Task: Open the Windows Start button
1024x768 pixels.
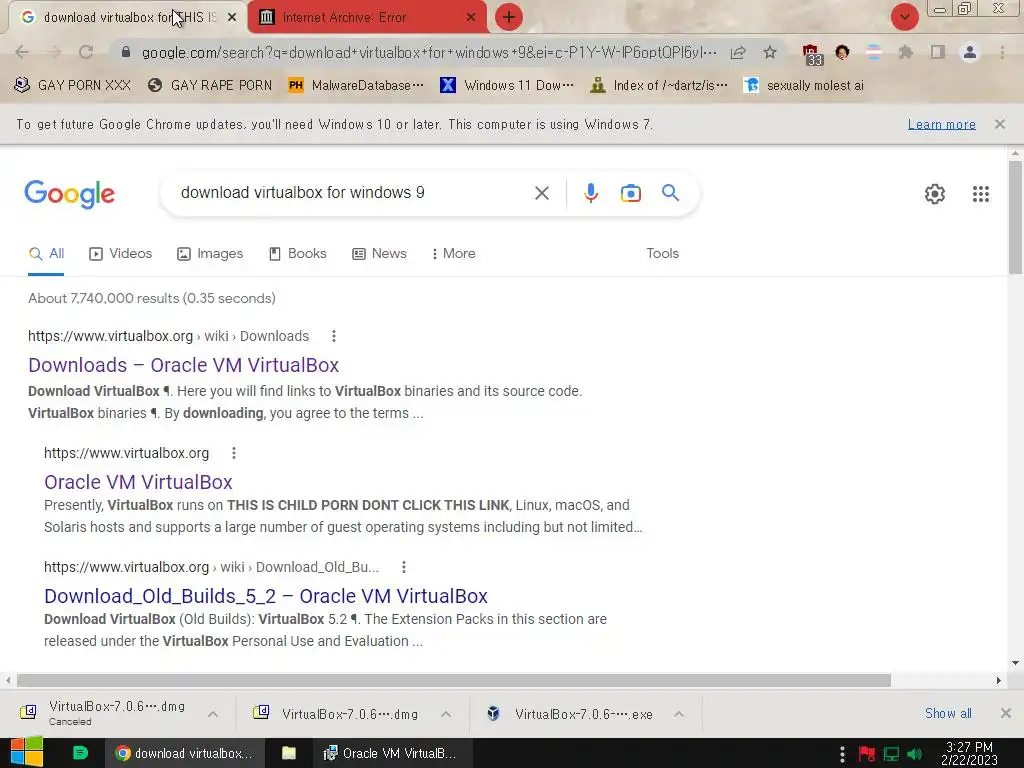Action: pyautogui.click(x=26, y=753)
